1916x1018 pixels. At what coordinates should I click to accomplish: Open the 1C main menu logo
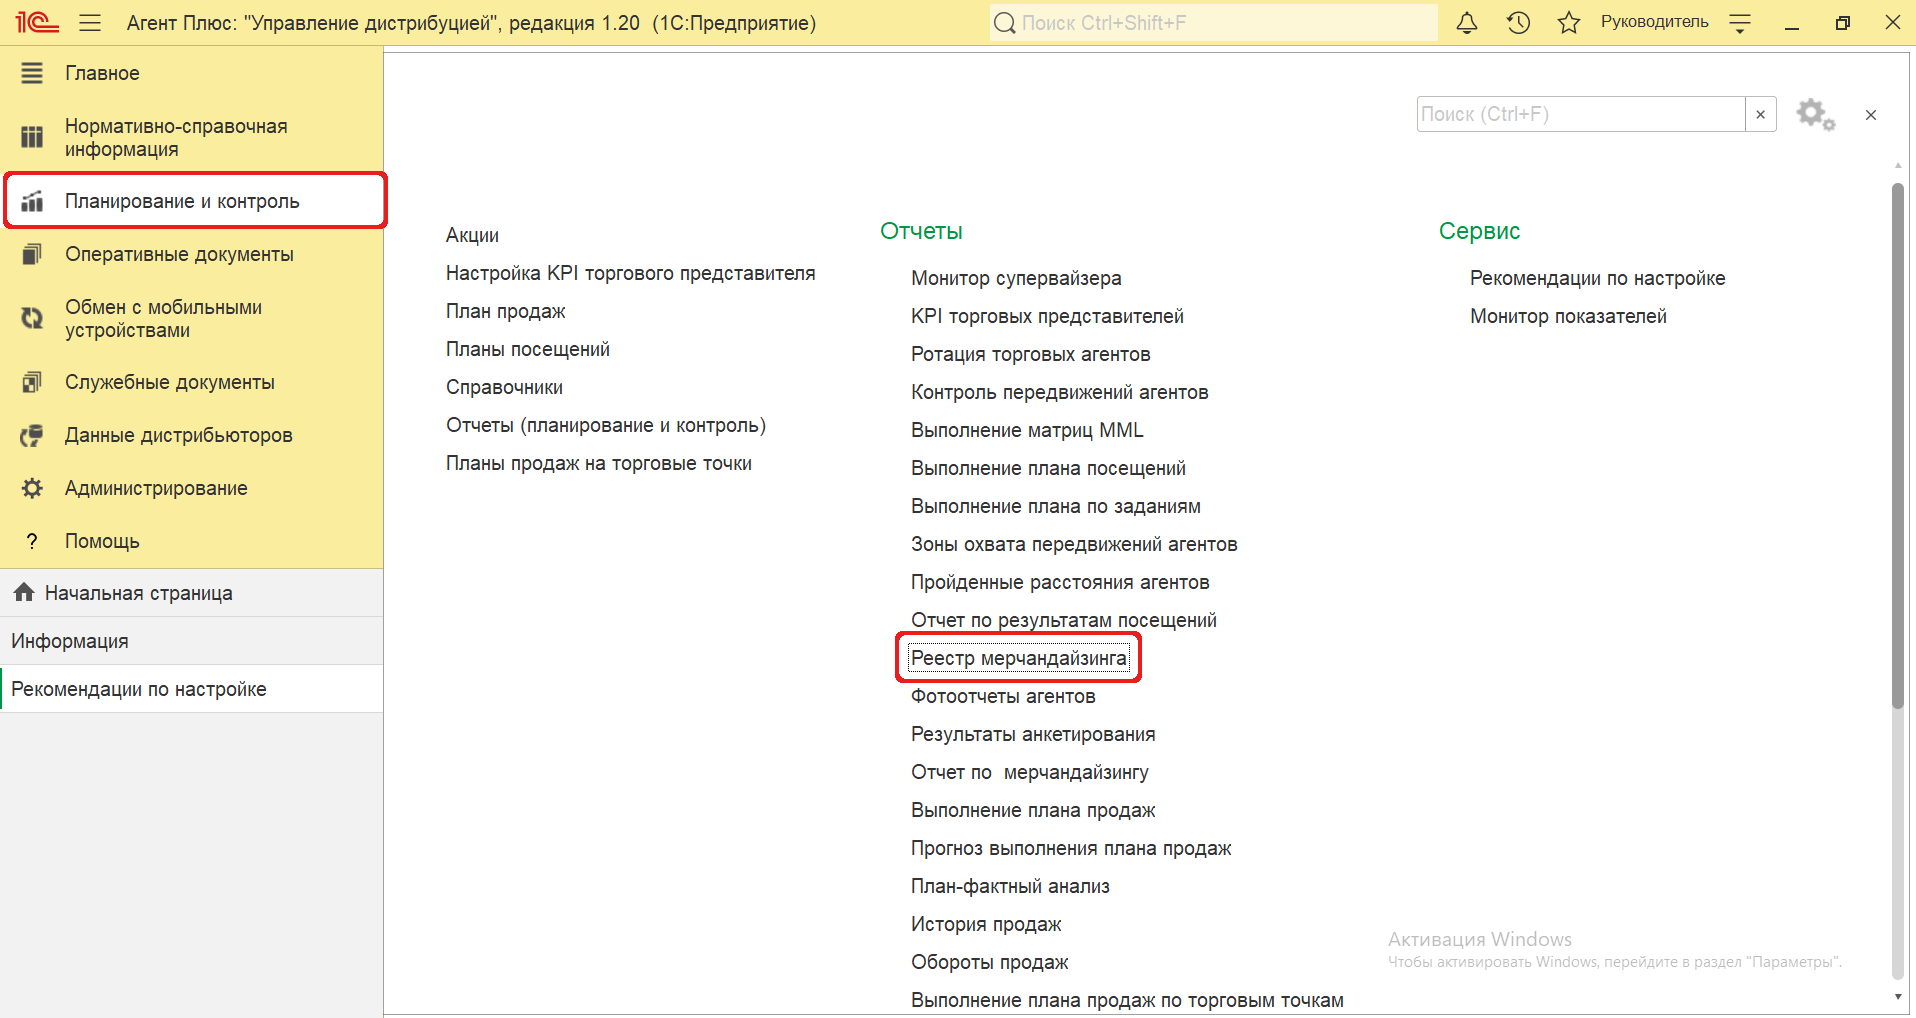pyautogui.click(x=37, y=22)
